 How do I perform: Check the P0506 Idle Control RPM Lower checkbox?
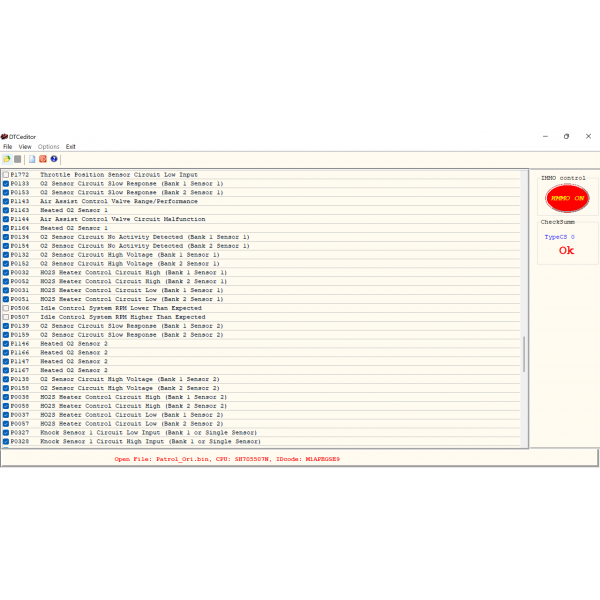[x=5, y=309]
